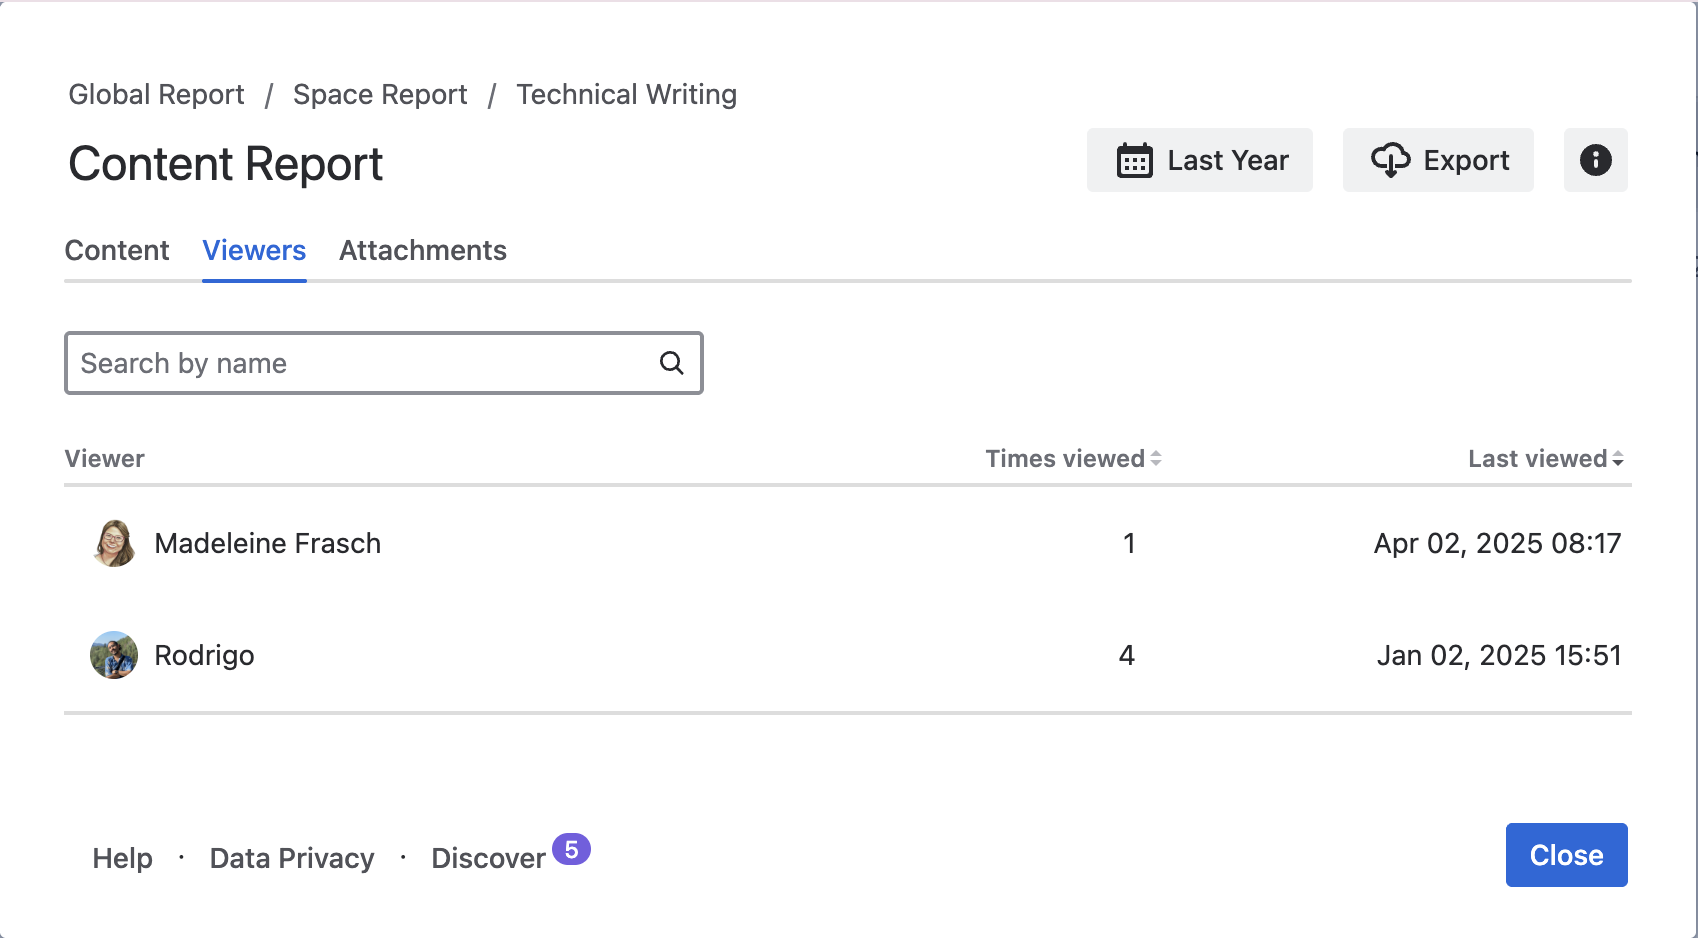Sort using Last viewed arrow icon
This screenshot has height=938, width=1698.
pos(1617,459)
